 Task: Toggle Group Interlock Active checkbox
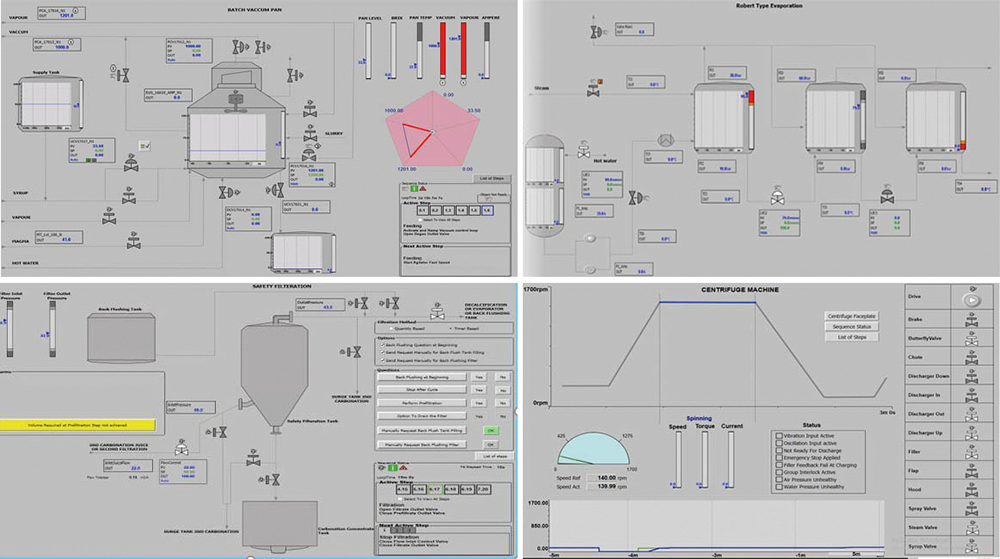click(779, 472)
